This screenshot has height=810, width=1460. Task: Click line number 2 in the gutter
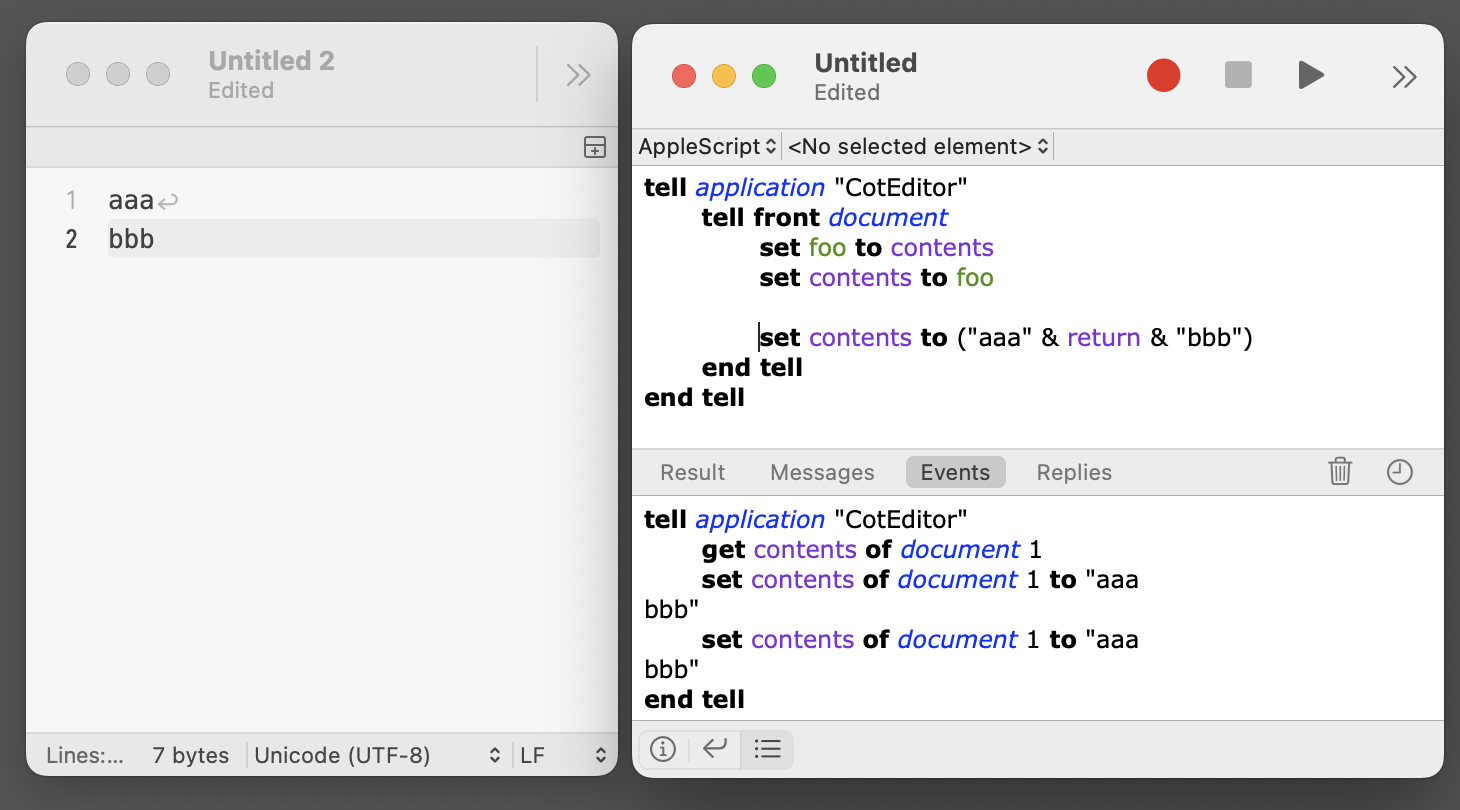[x=71, y=238]
